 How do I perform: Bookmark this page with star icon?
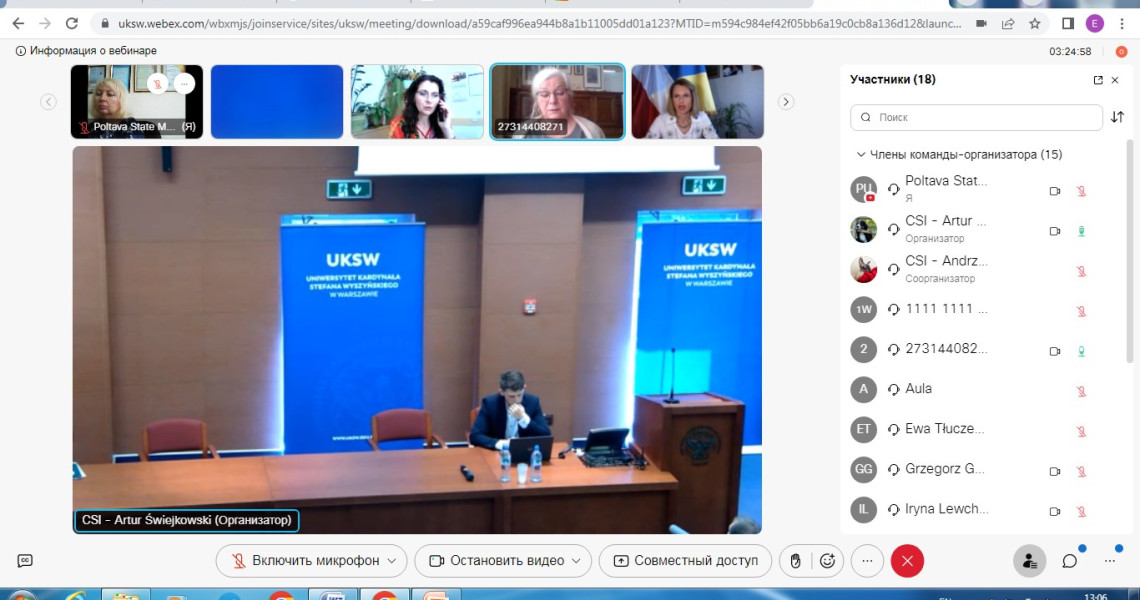pyautogui.click(x=1035, y=24)
